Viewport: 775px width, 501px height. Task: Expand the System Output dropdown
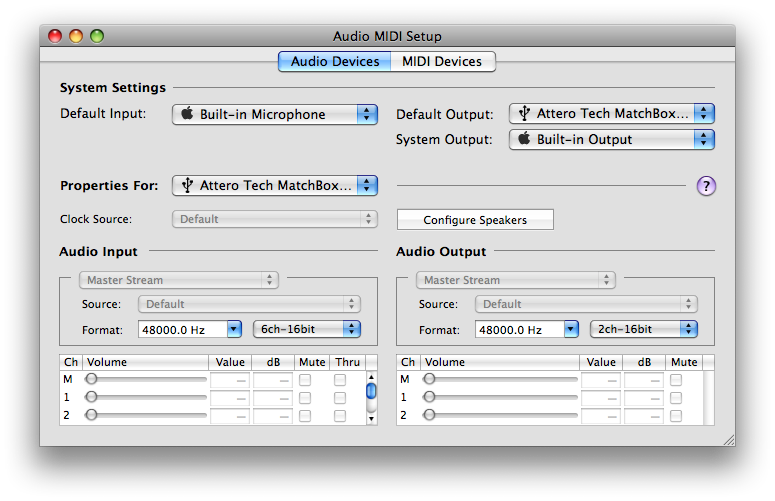(x=612, y=140)
